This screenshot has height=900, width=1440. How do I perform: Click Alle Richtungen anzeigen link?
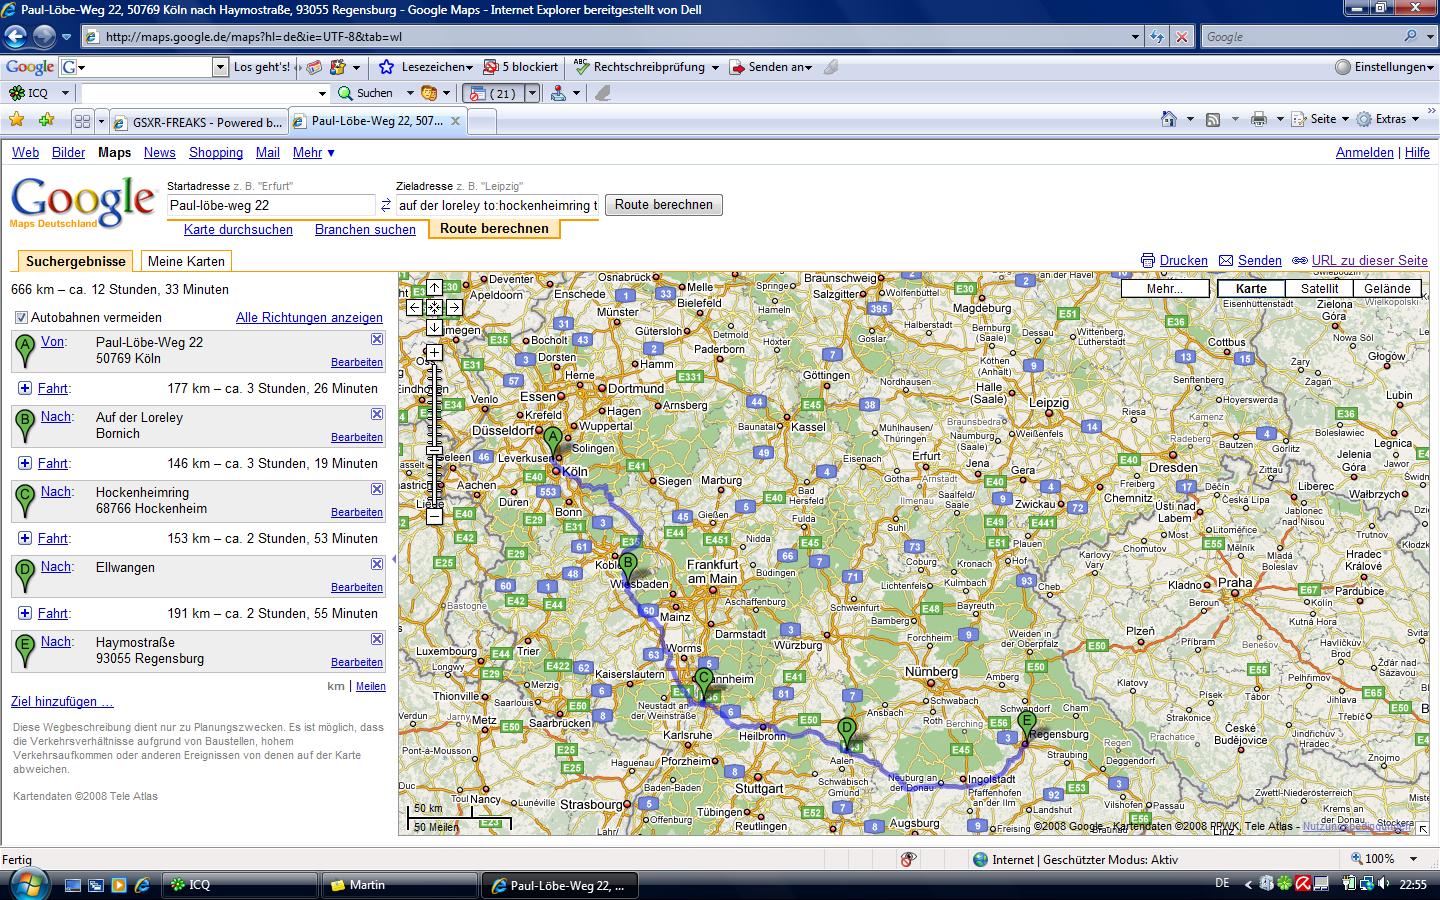(309, 318)
